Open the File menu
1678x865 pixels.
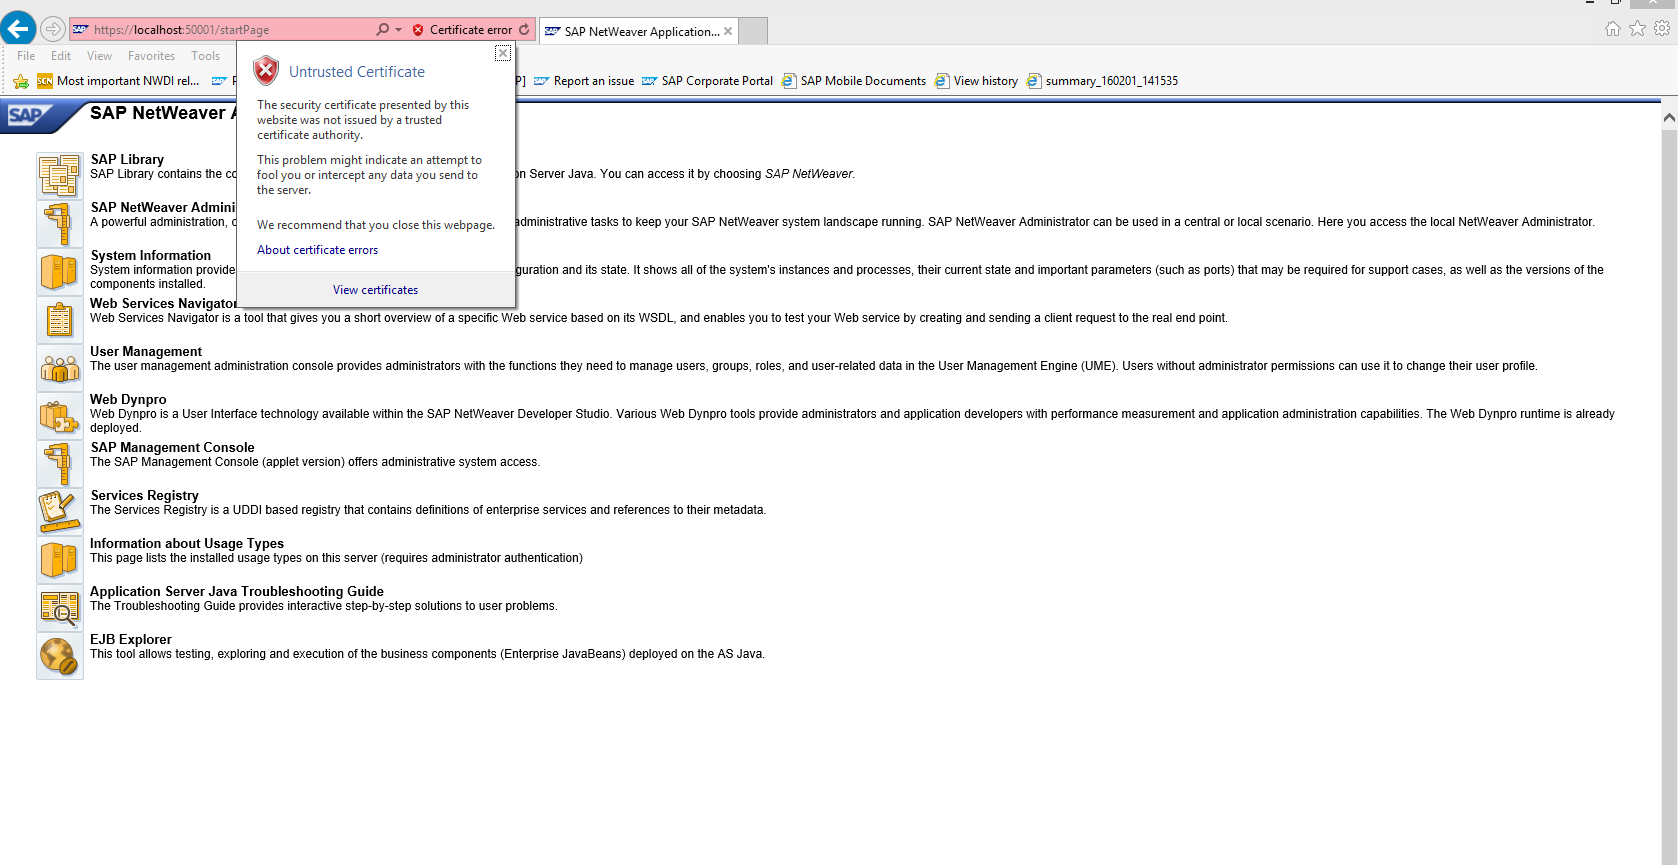[x=26, y=56]
